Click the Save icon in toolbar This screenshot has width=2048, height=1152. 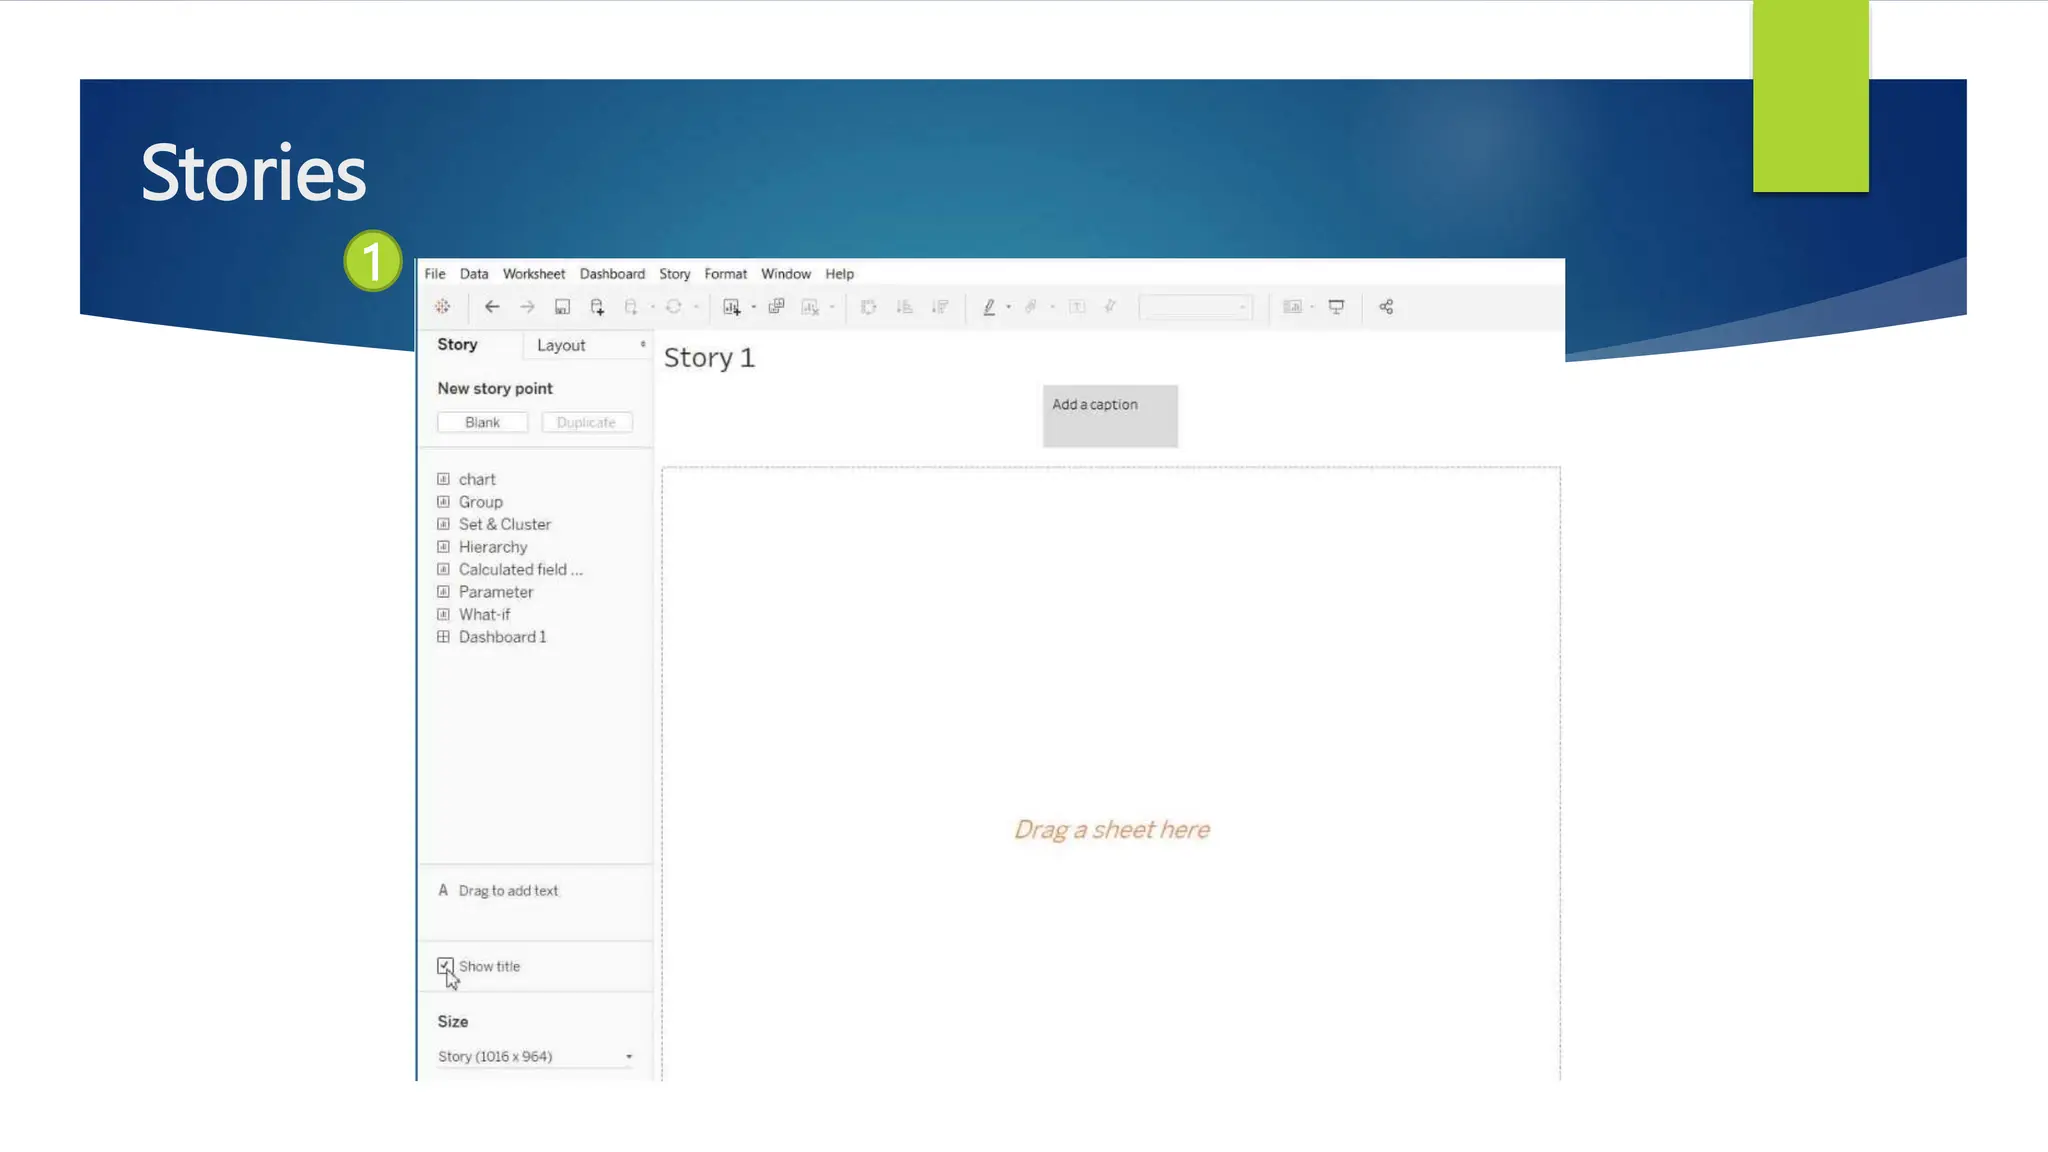(x=562, y=307)
